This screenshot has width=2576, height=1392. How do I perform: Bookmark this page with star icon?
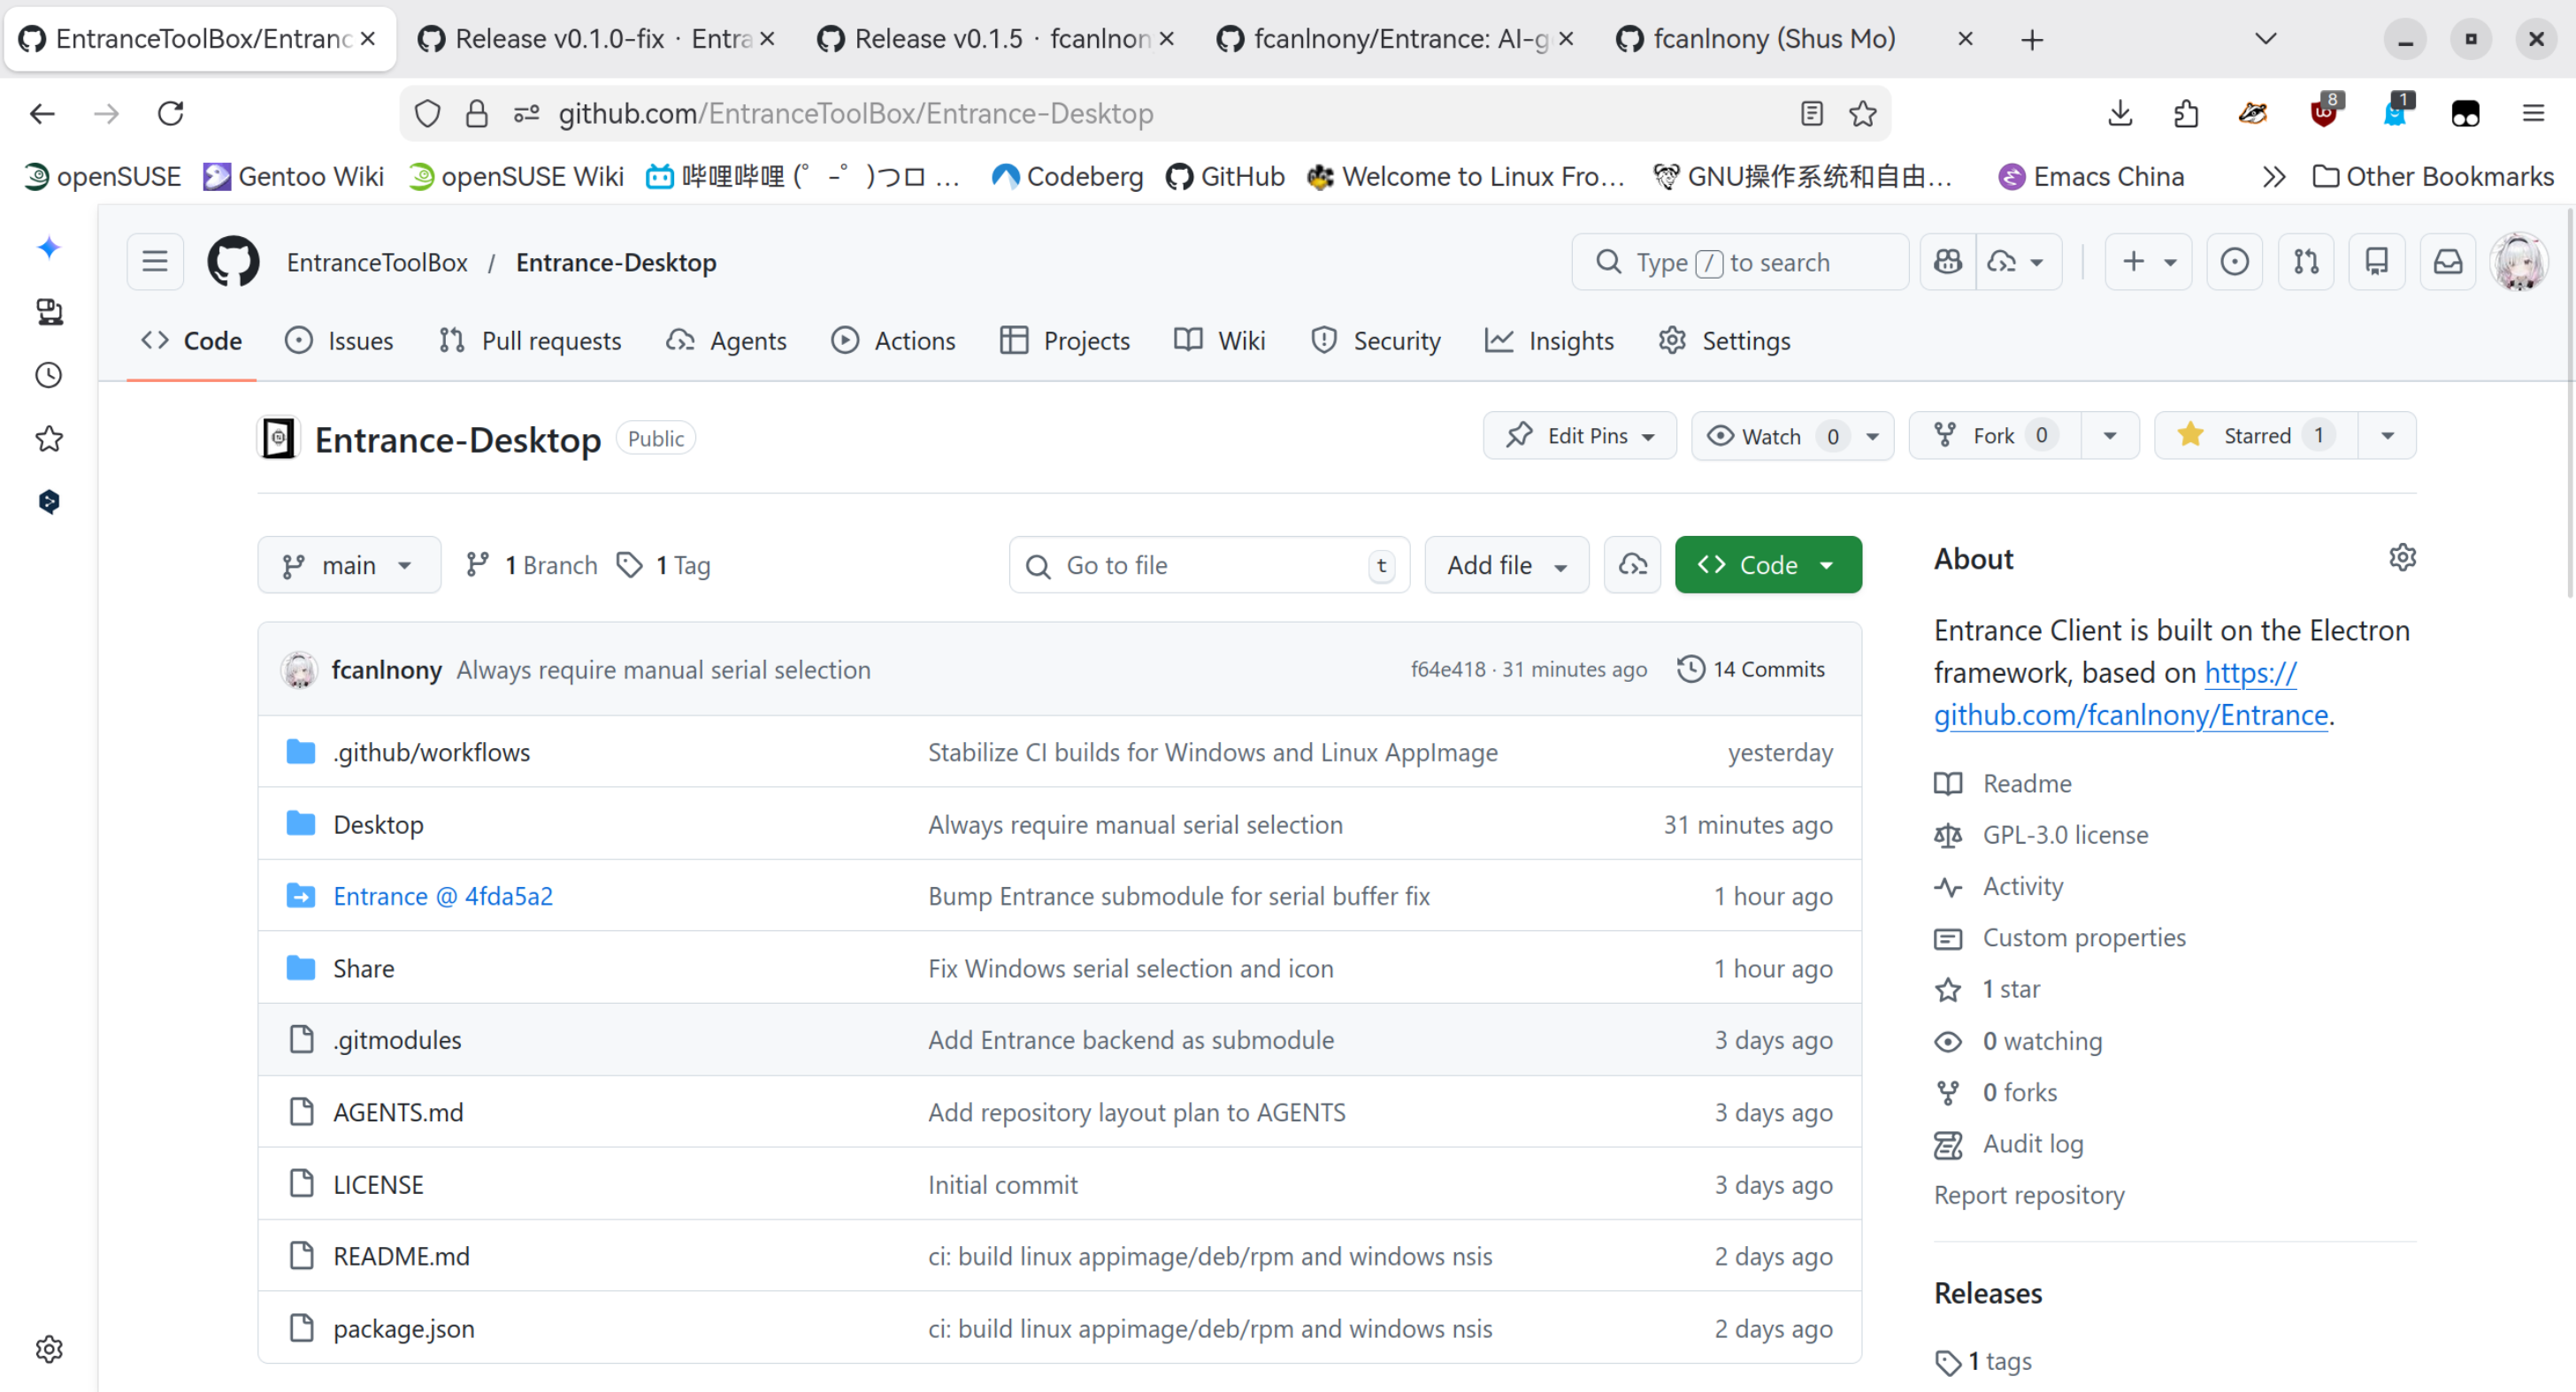pos(1863,113)
